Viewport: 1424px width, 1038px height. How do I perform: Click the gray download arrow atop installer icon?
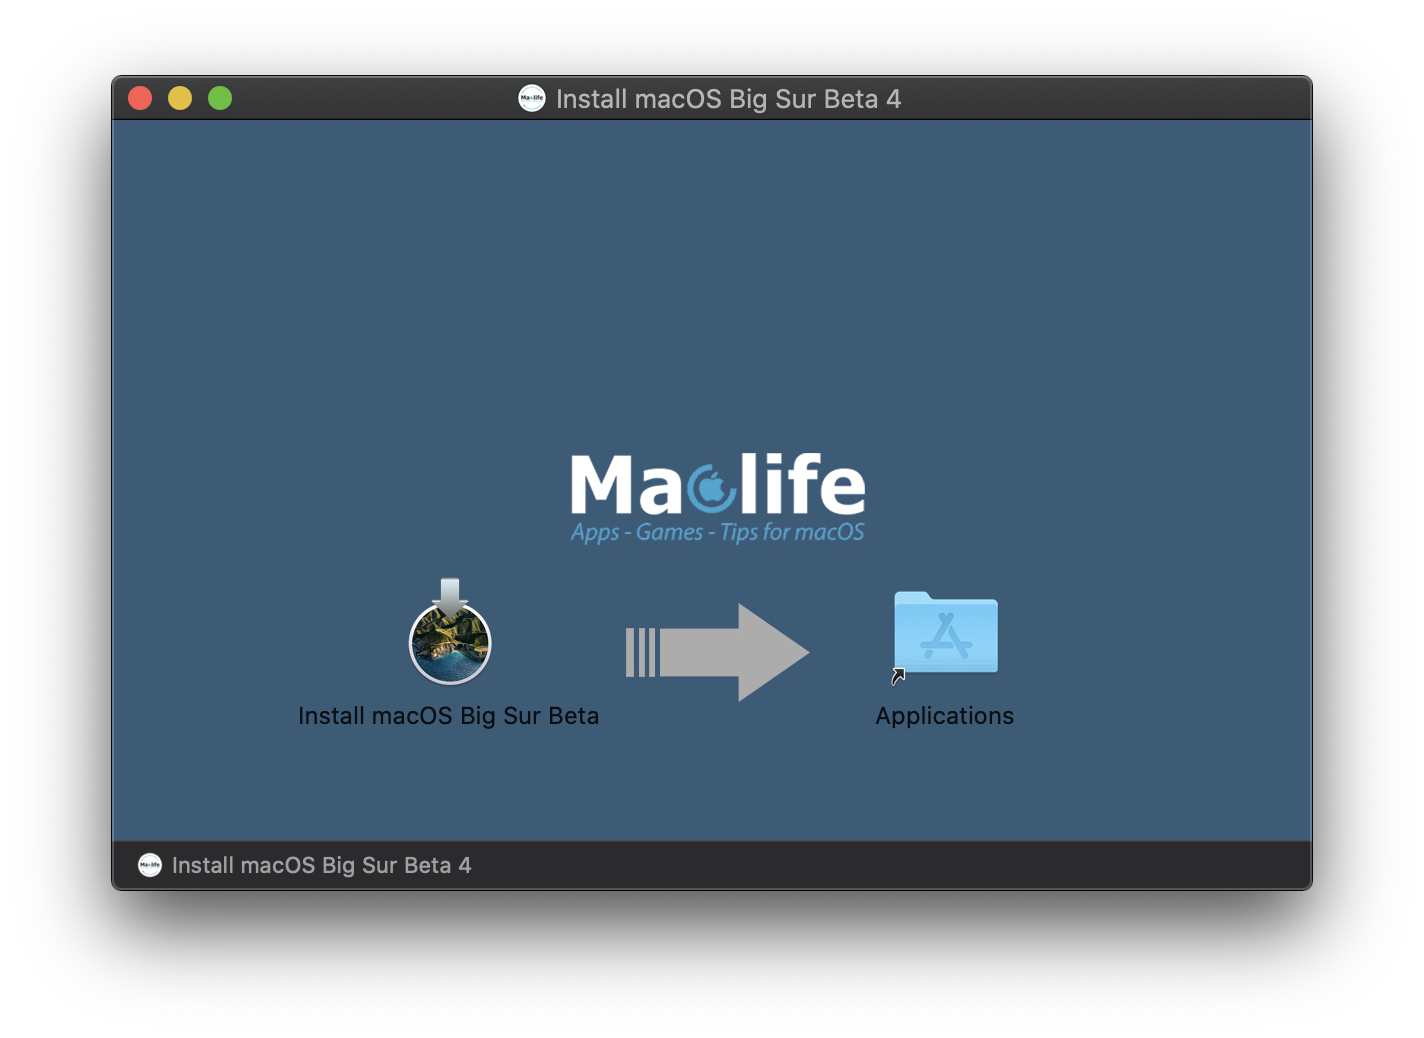(450, 596)
